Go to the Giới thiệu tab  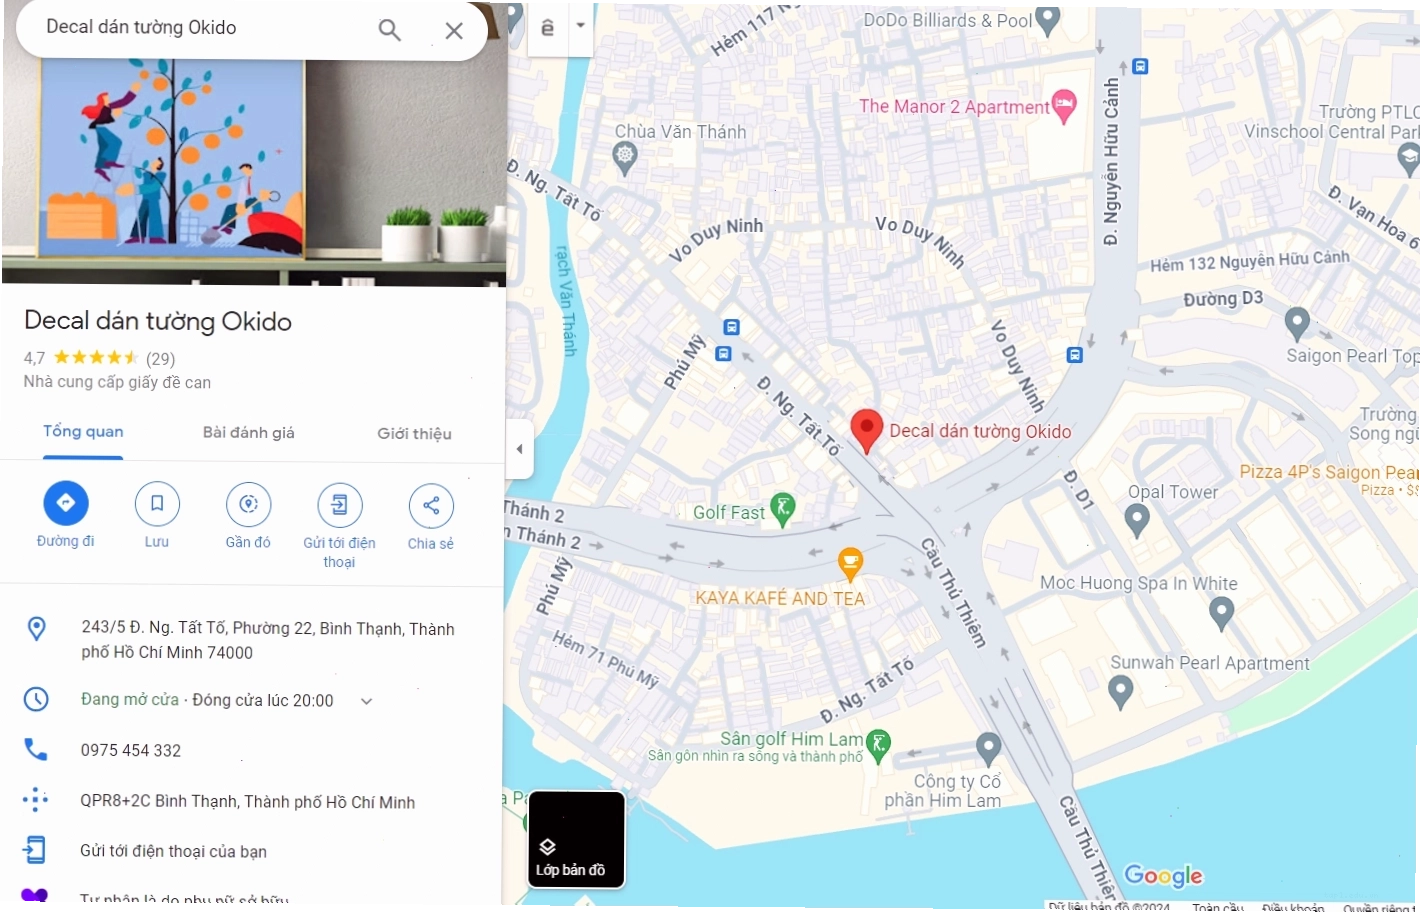[x=414, y=434]
